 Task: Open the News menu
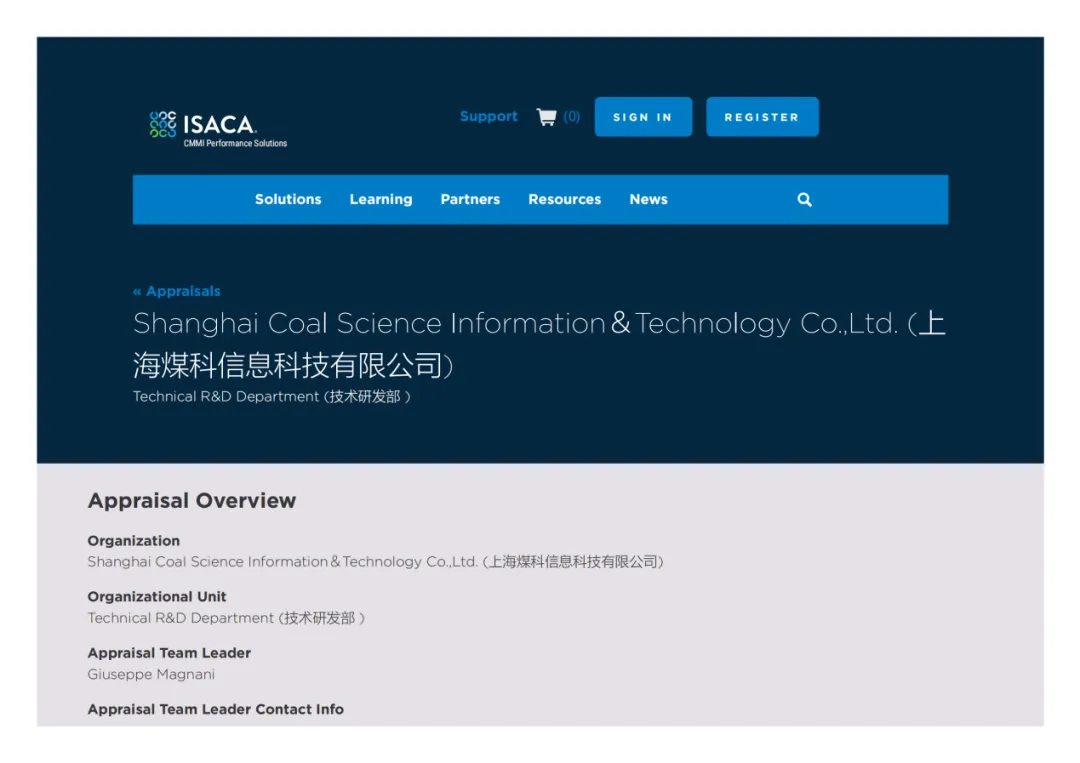coord(648,200)
